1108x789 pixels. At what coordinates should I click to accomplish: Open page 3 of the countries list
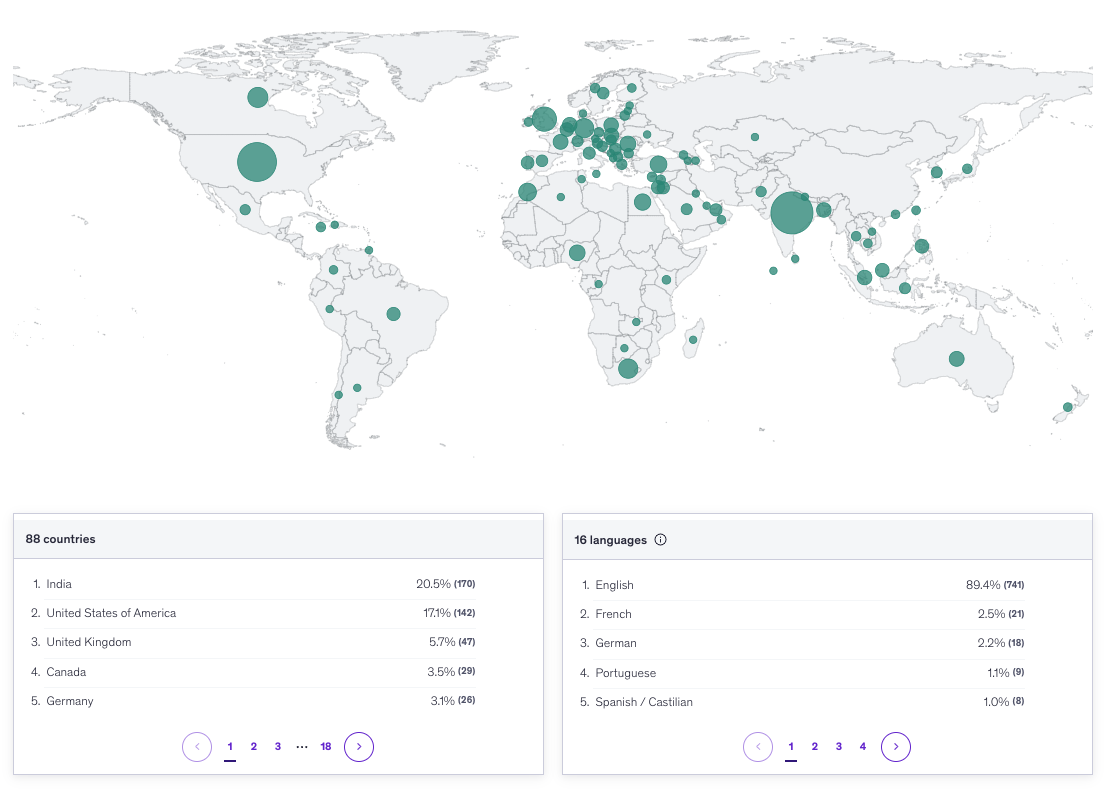(278, 747)
